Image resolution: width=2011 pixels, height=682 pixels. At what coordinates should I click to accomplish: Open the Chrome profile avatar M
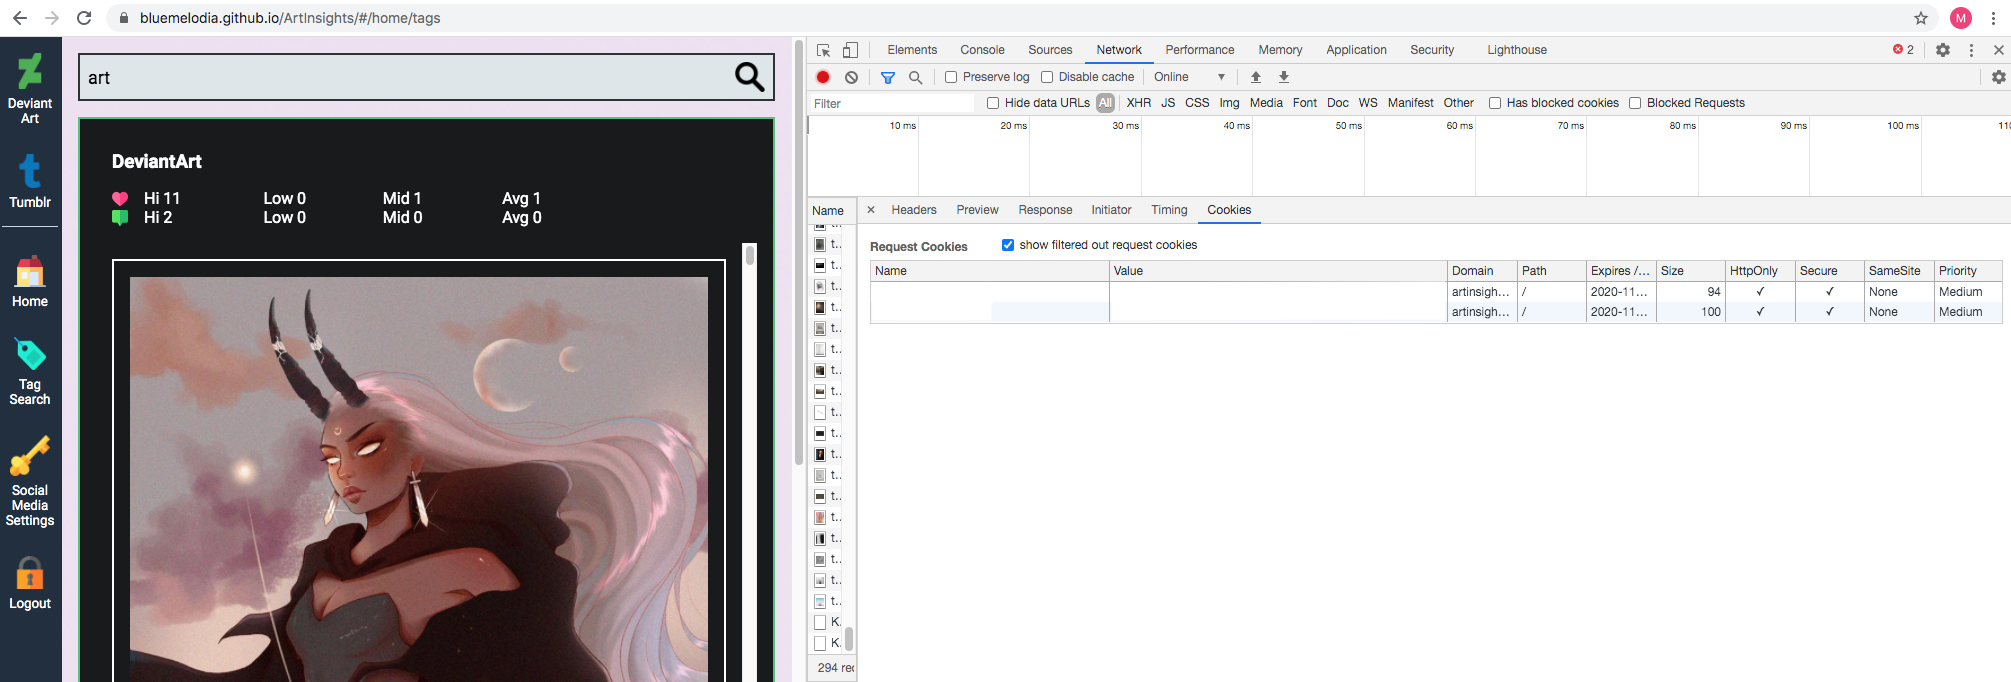pos(1961,18)
